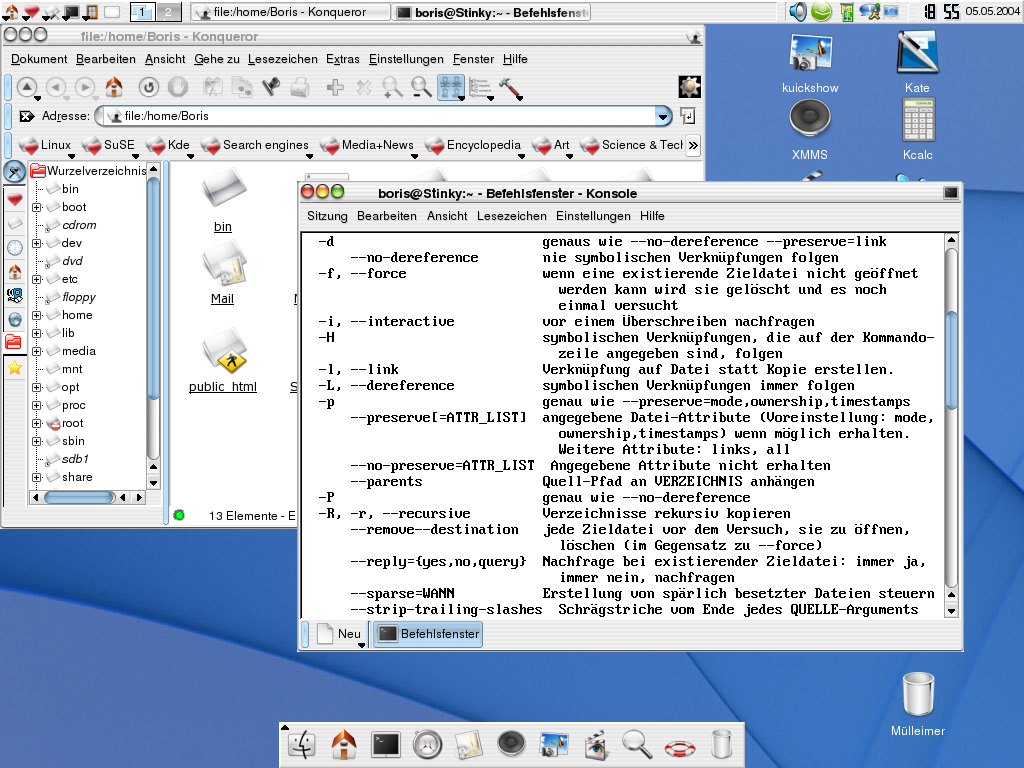Reload the current Konqueror view

(x=149, y=87)
